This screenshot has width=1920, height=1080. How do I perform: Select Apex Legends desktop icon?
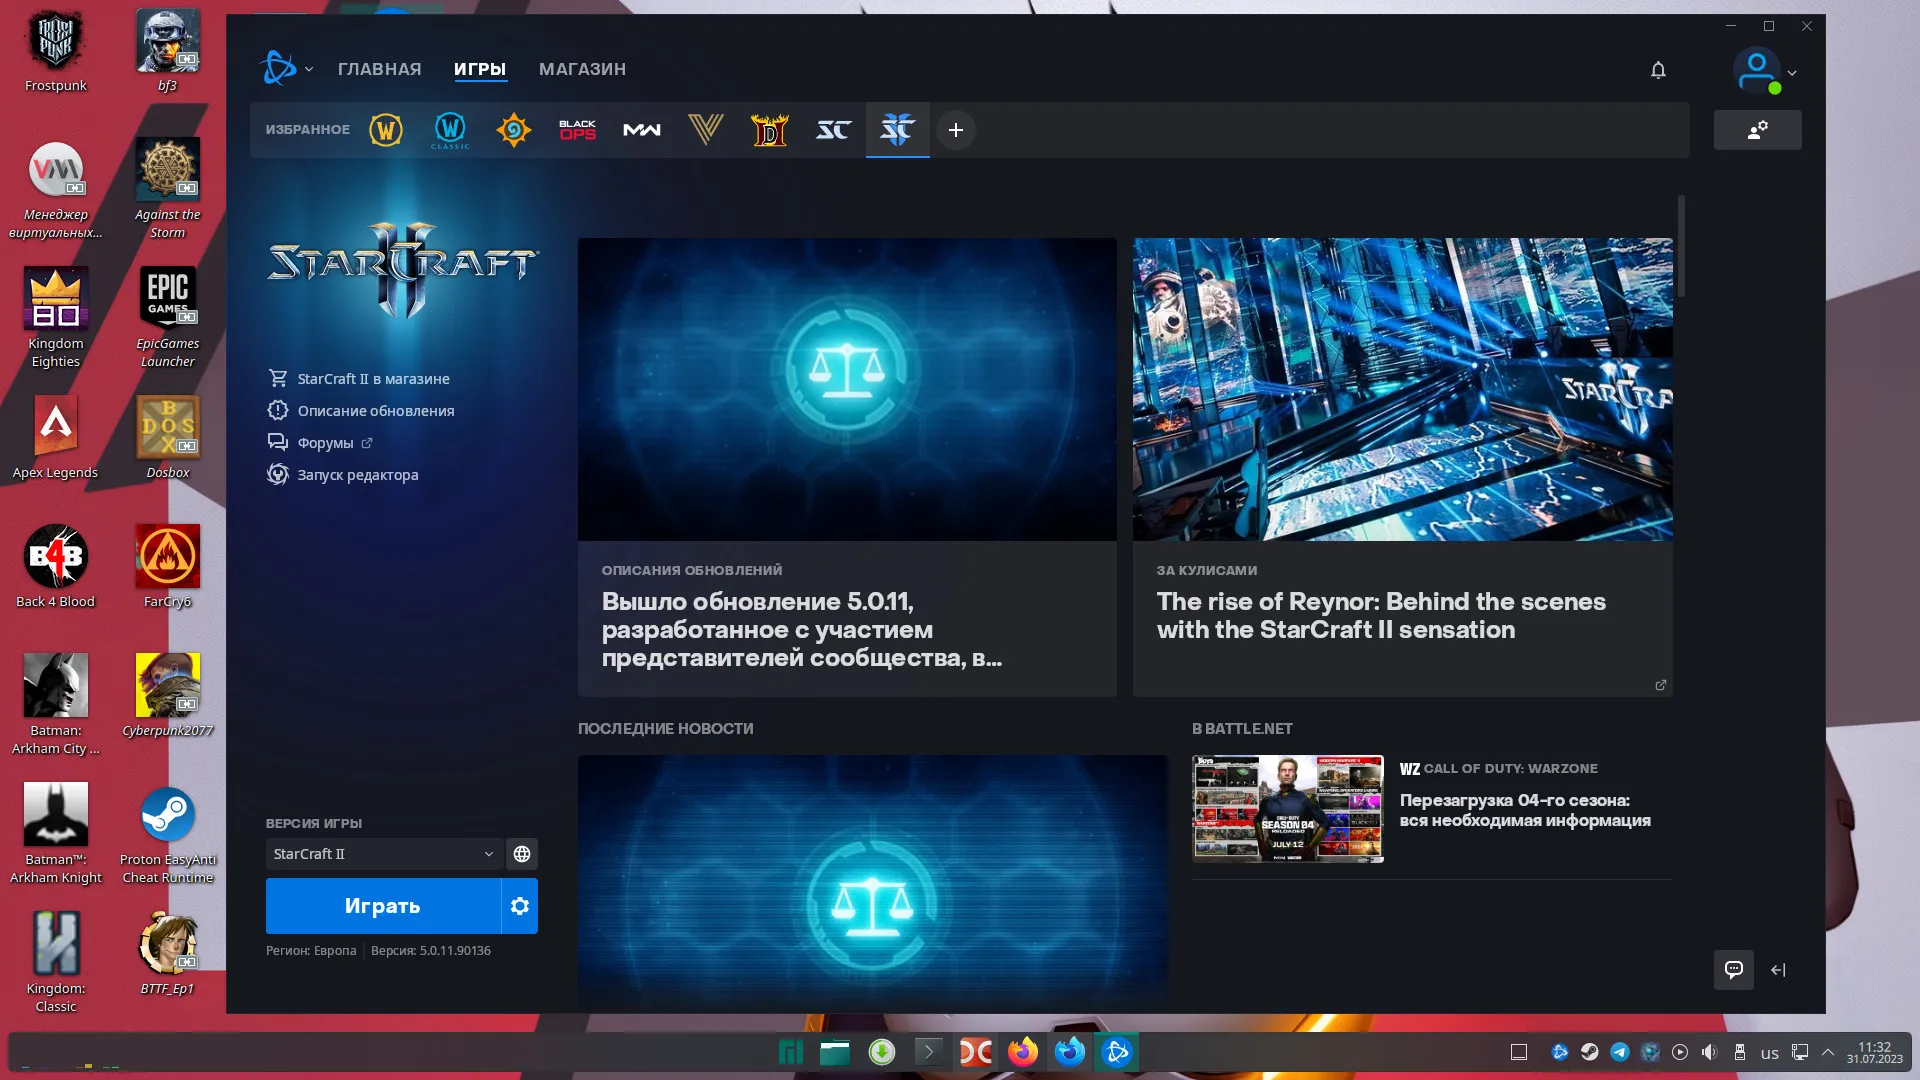pyautogui.click(x=56, y=438)
